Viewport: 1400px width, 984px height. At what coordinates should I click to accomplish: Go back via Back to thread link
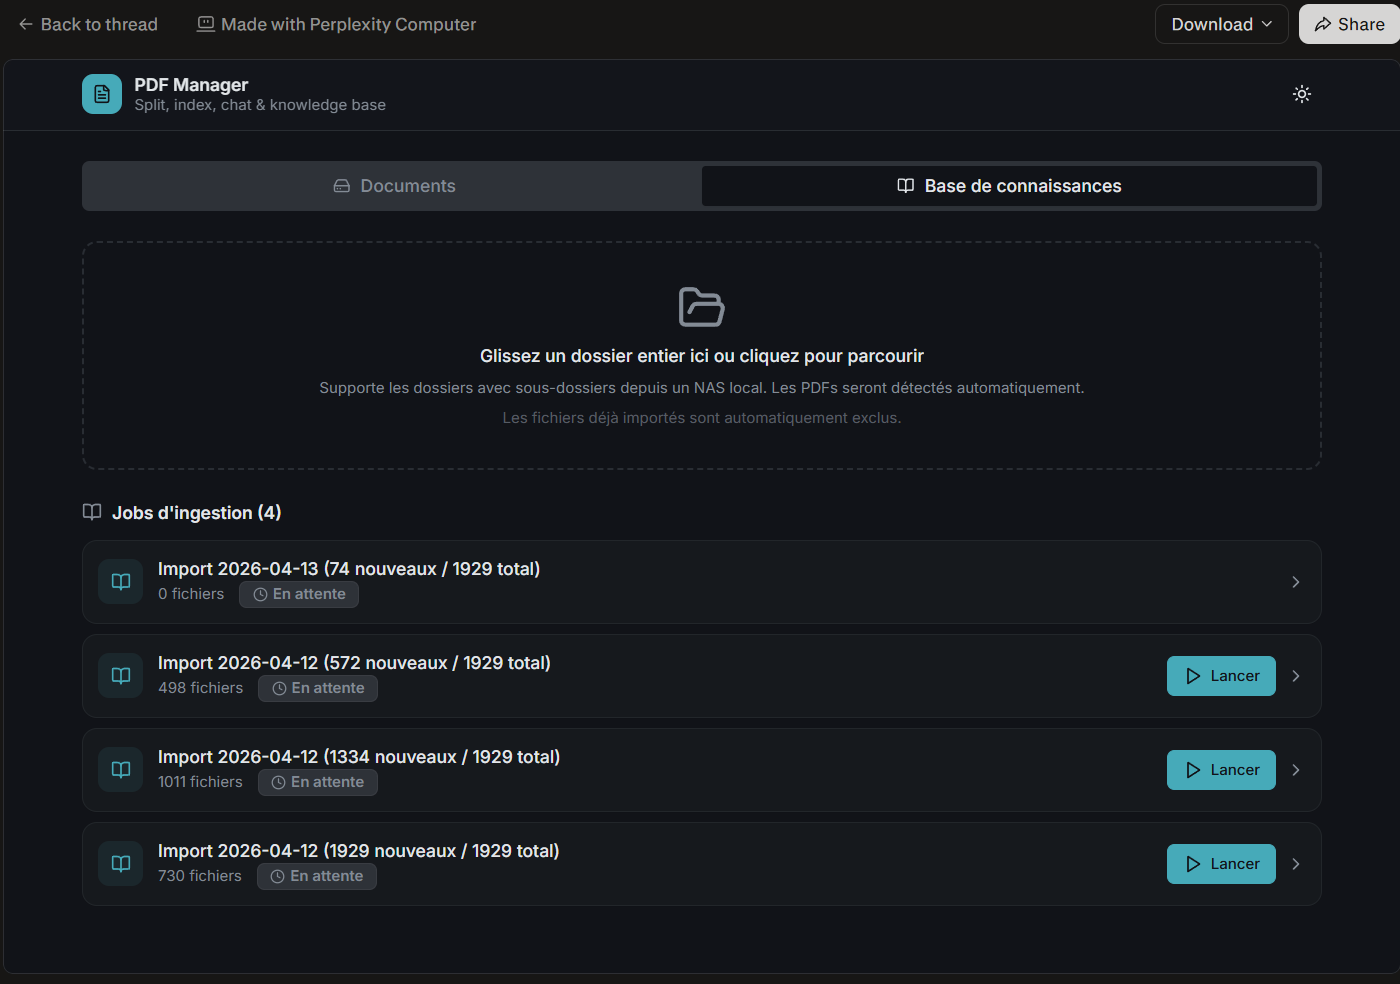coord(88,24)
